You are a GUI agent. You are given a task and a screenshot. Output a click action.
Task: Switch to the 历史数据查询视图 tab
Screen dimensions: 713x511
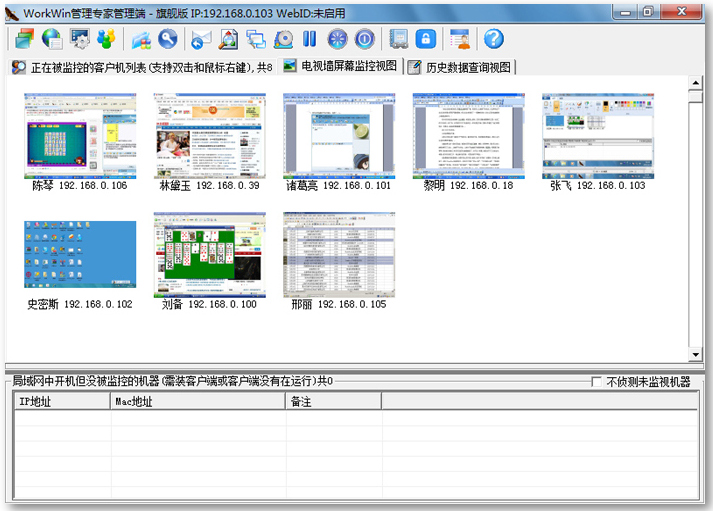(x=460, y=67)
